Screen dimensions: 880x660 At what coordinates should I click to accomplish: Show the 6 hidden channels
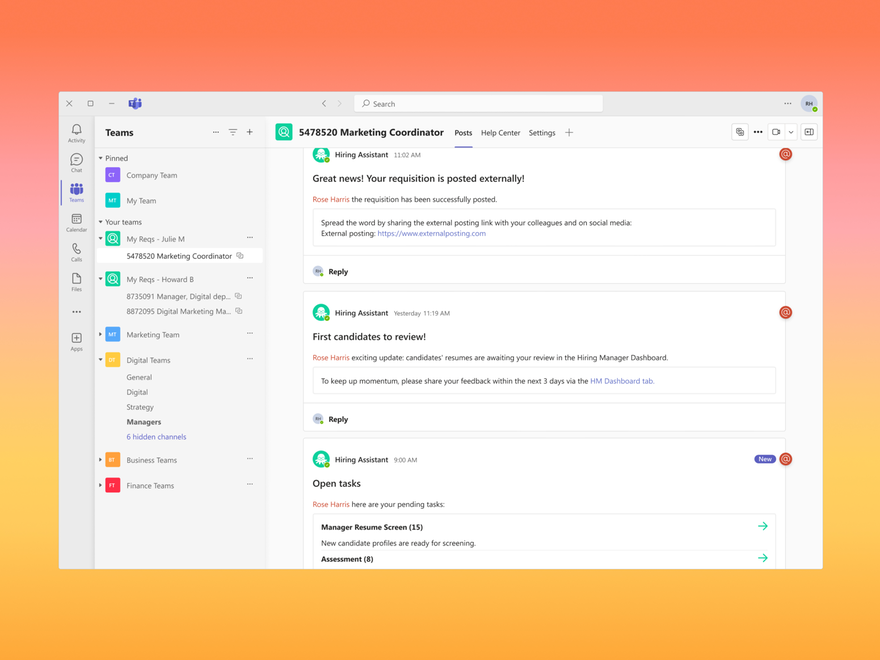coord(156,436)
